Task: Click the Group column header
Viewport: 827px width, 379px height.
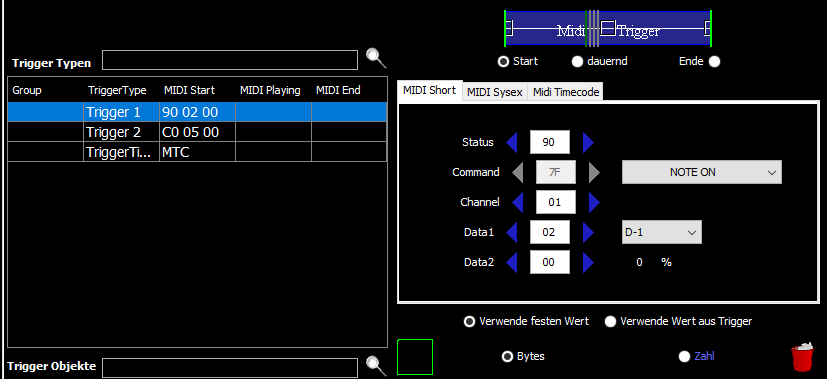Action: [45, 90]
